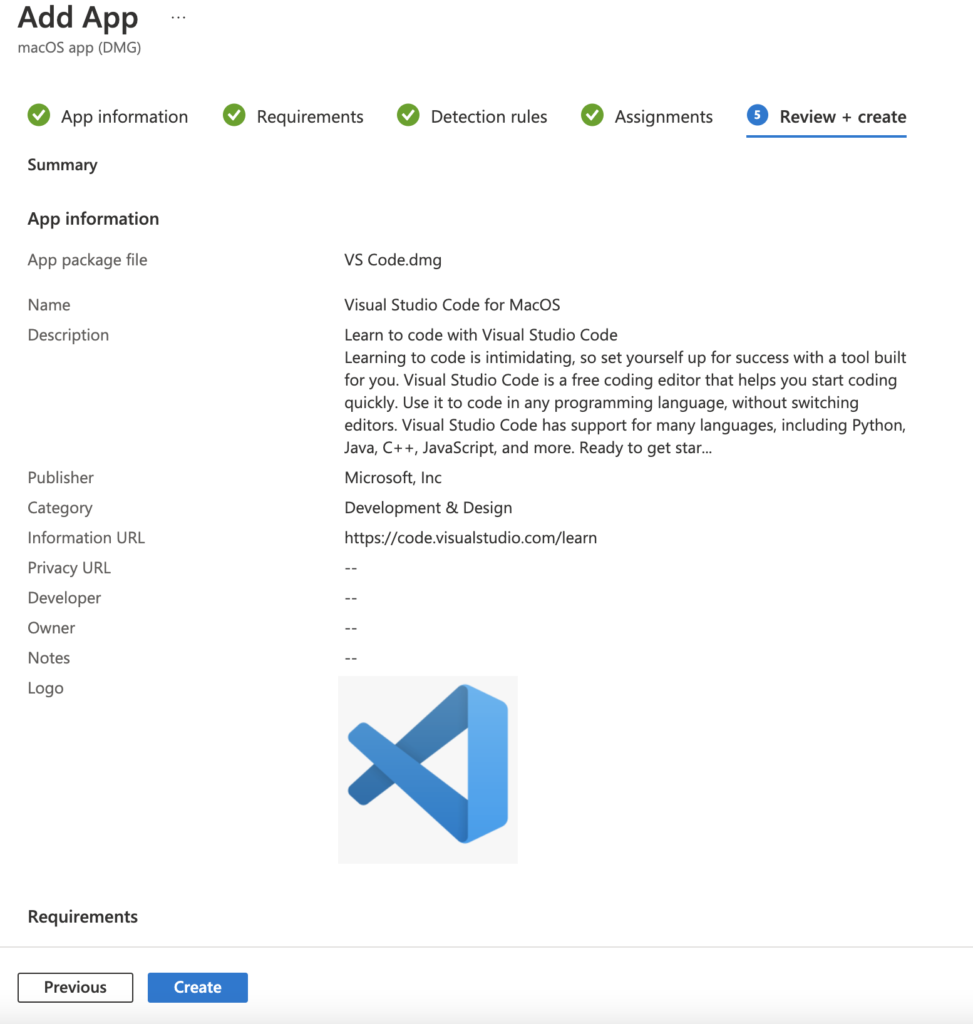Click the Privacy URL label

69,568
